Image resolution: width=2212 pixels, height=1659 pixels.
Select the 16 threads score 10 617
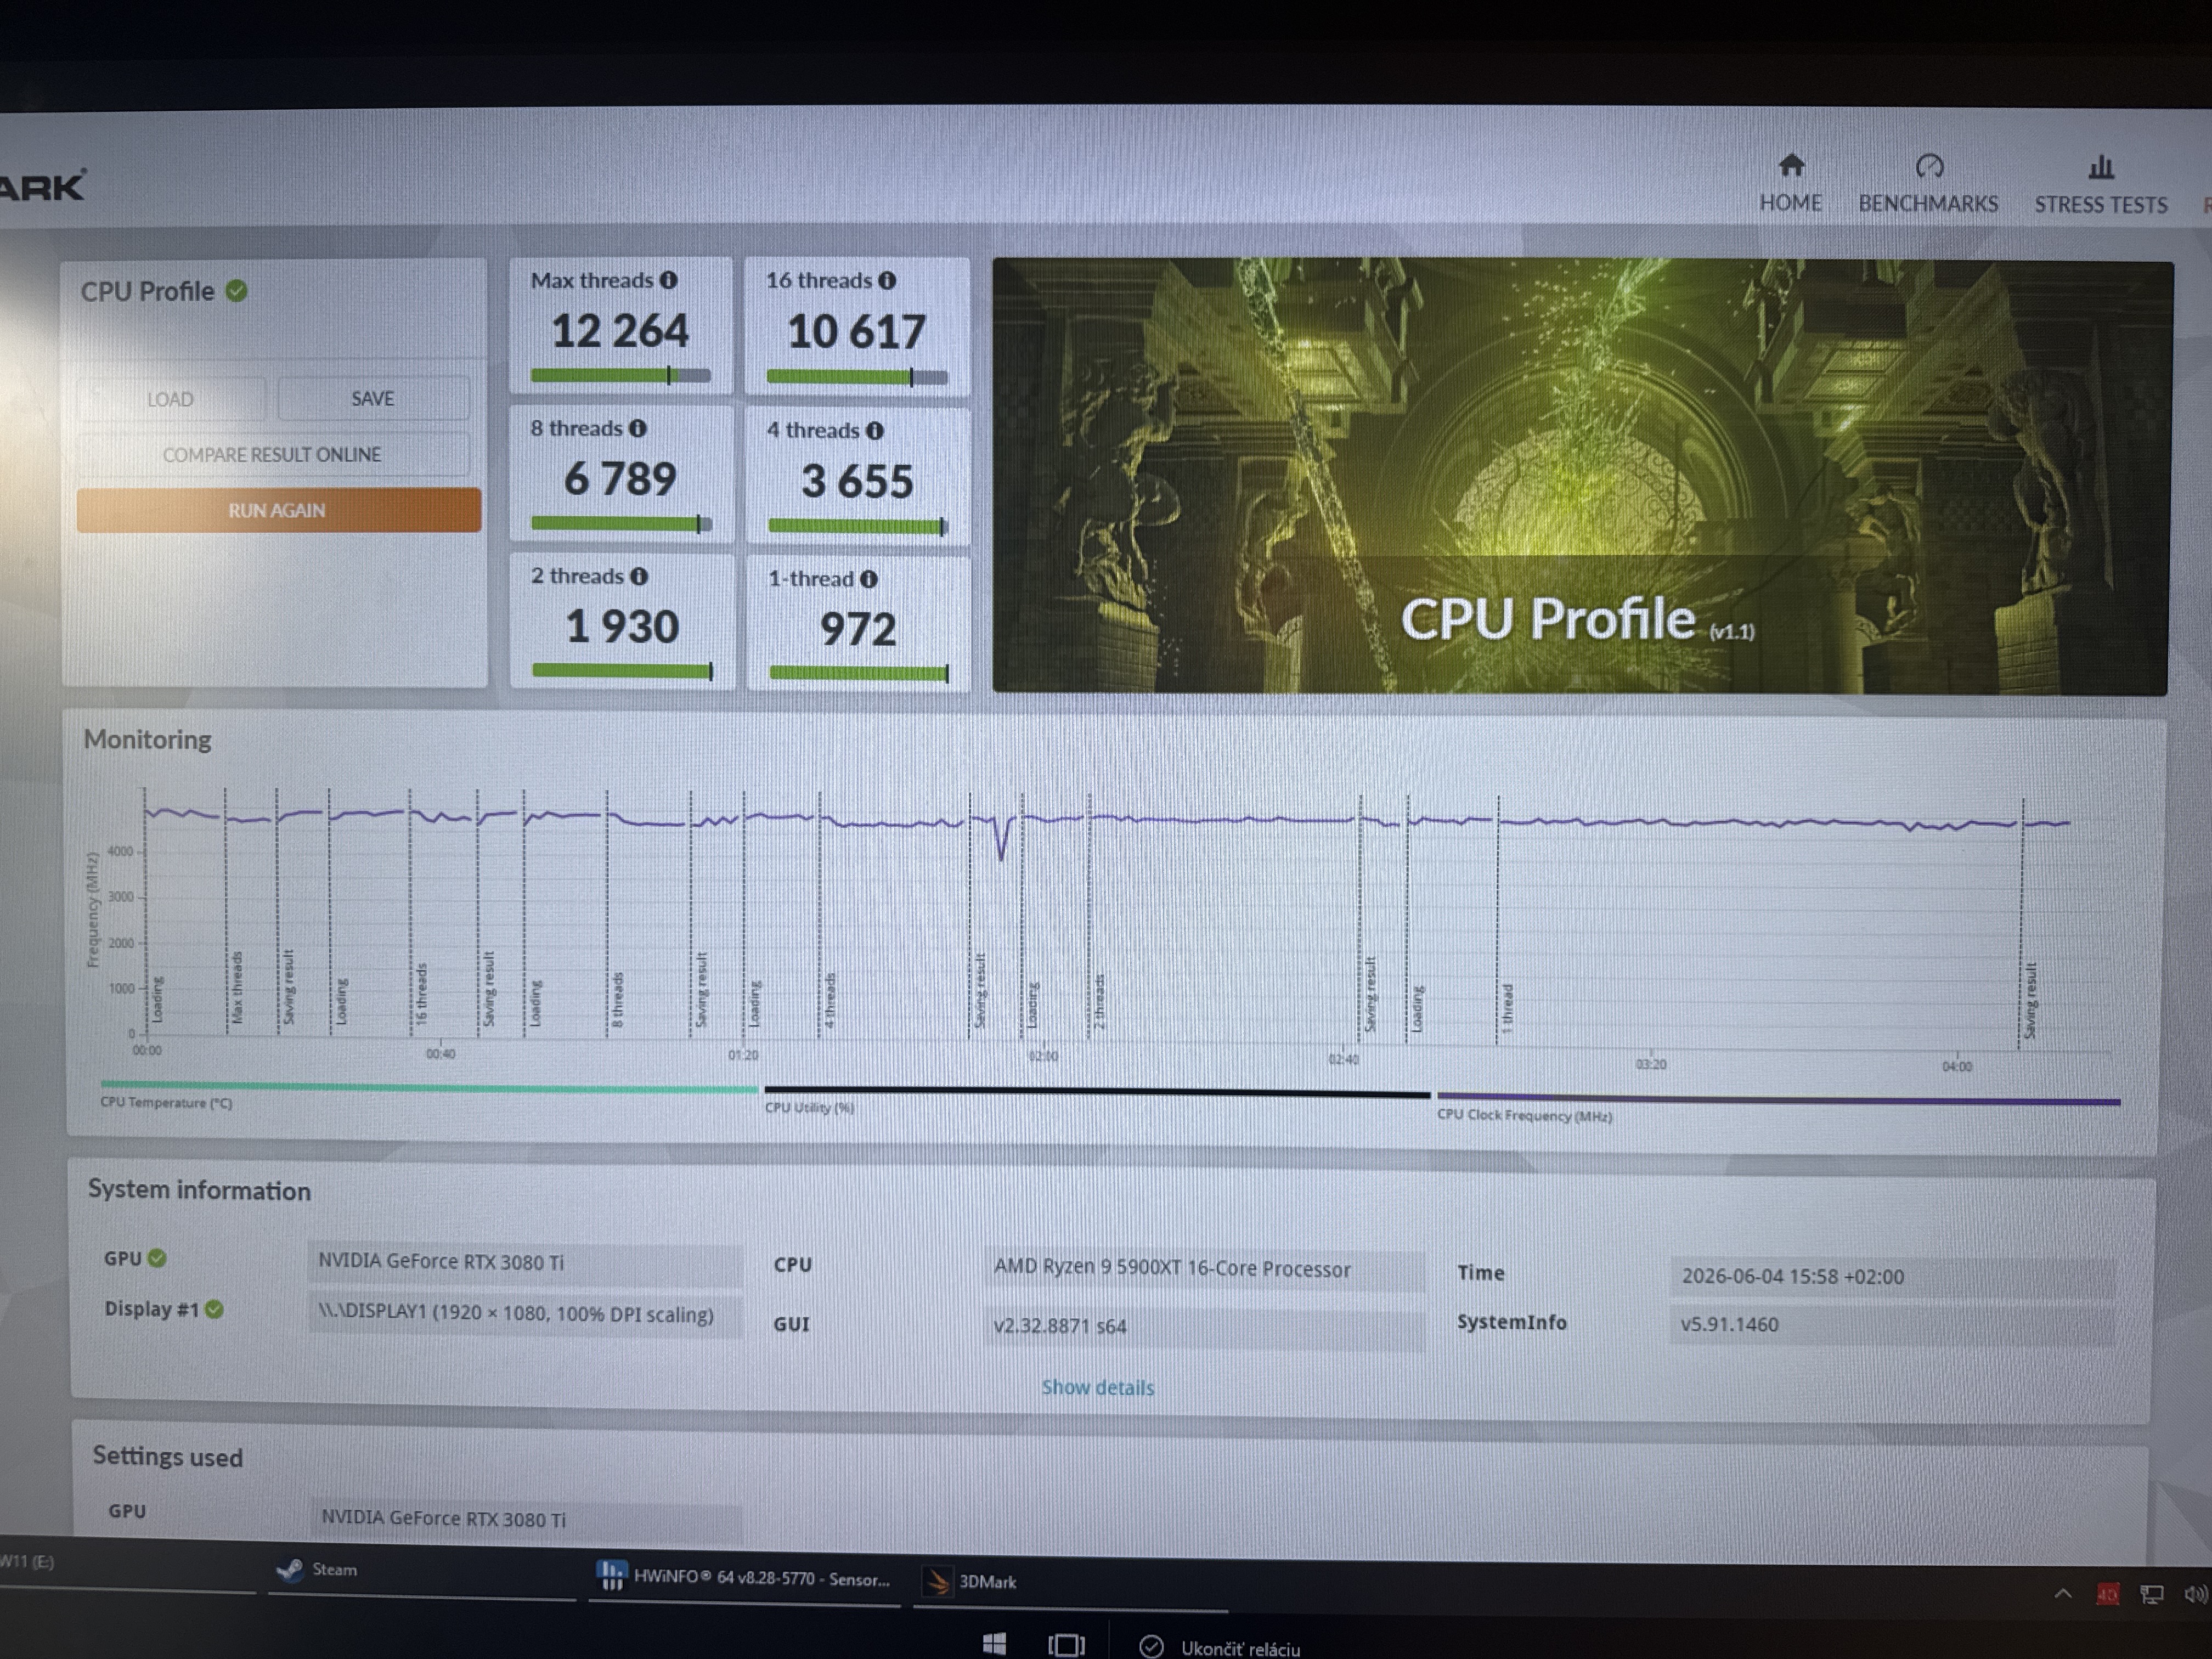[x=856, y=332]
